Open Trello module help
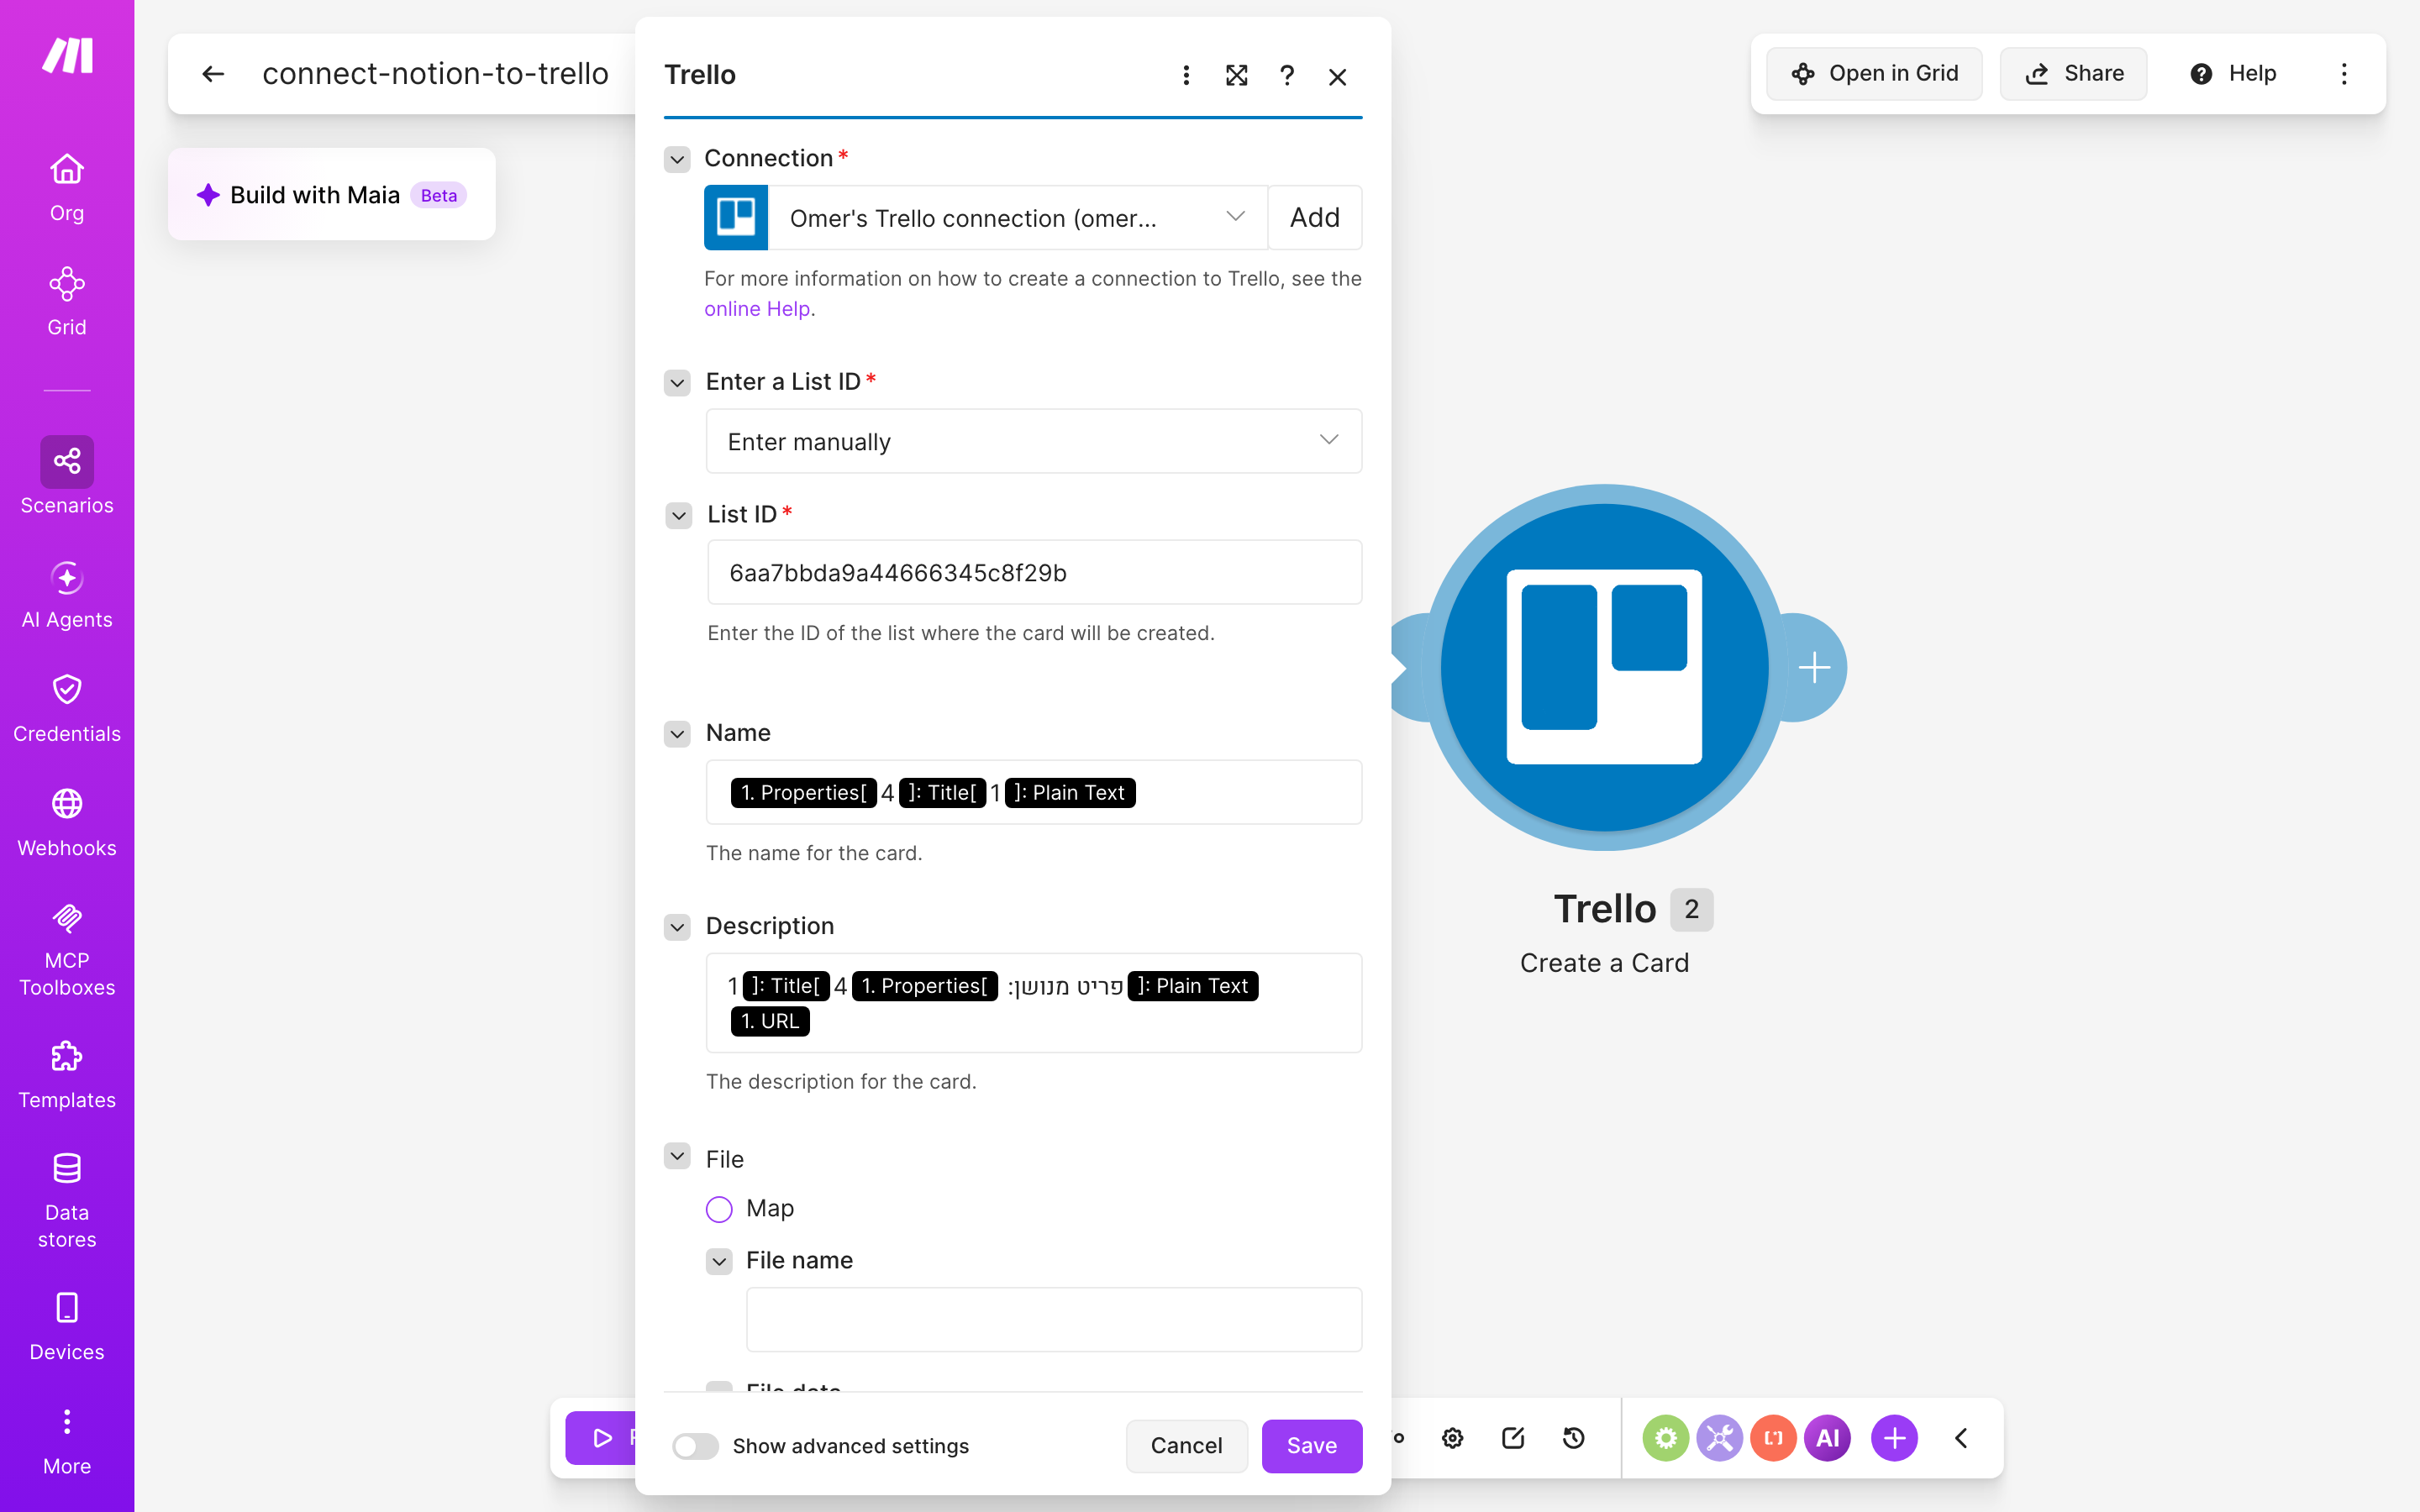The height and width of the screenshot is (1512, 2420). [x=1287, y=75]
